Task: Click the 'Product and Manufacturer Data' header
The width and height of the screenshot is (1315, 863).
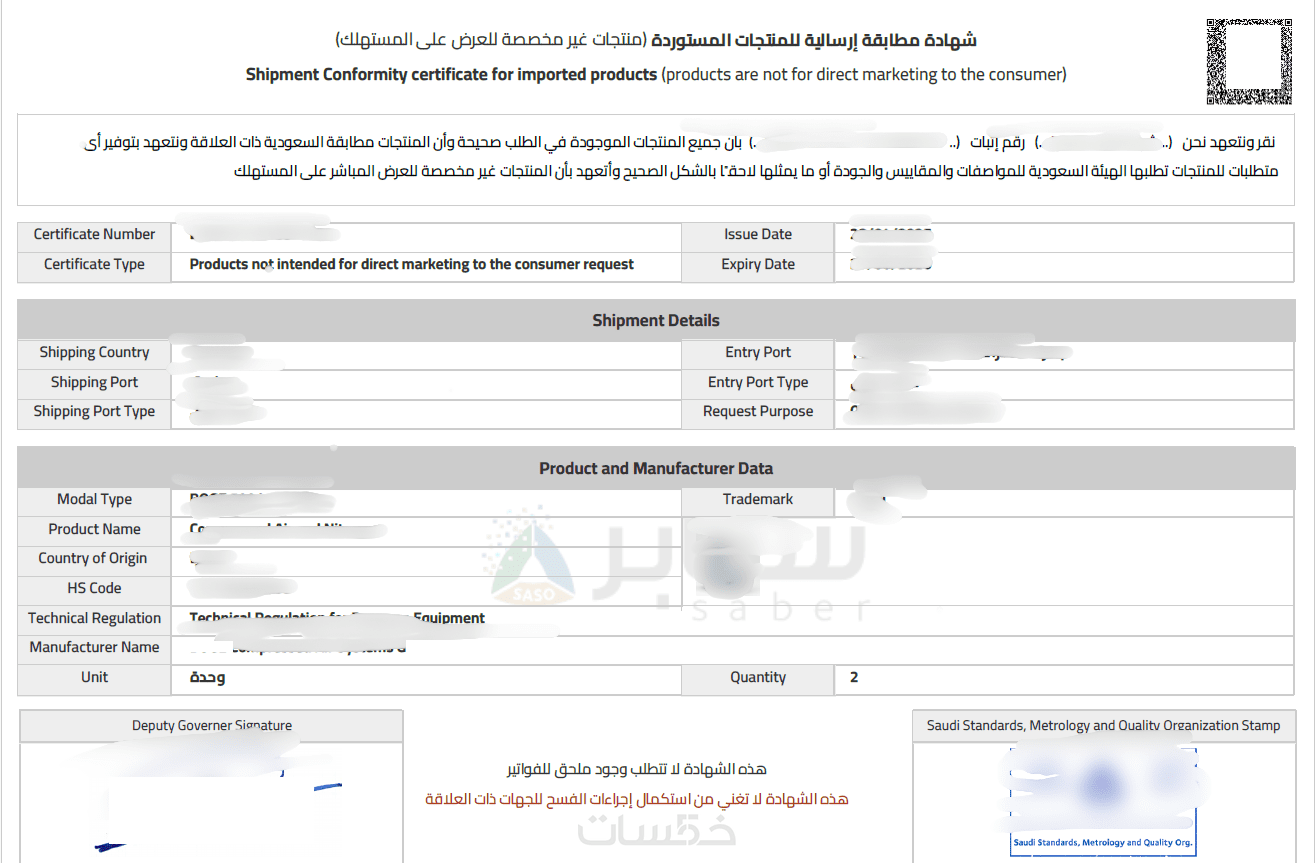Action: tap(656, 468)
